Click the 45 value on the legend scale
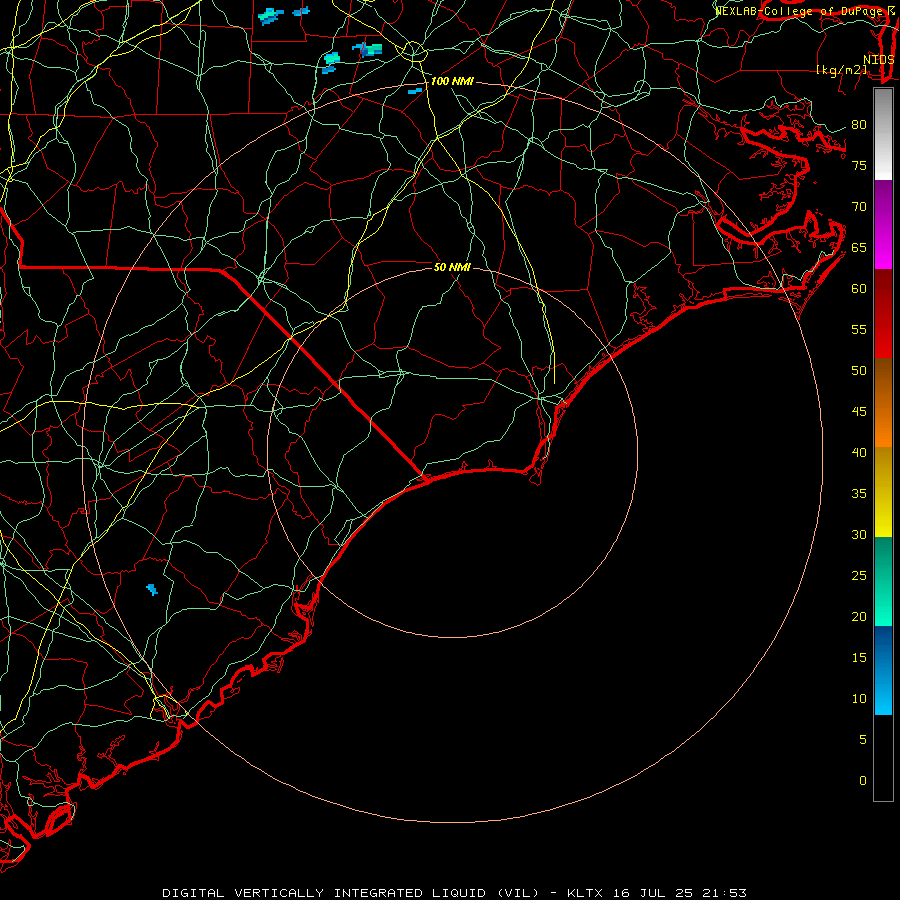This screenshot has height=900, width=900. coord(859,412)
